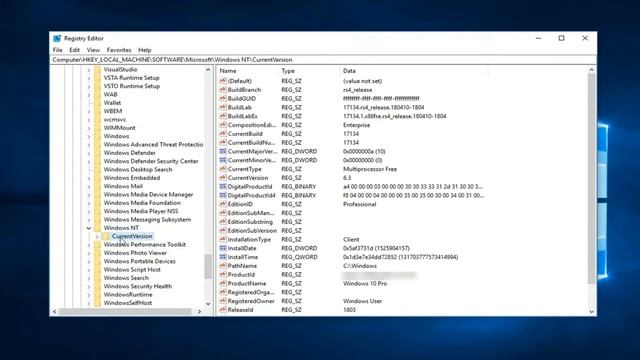Select the InstallTime QWORD value icon

(223, 257)
